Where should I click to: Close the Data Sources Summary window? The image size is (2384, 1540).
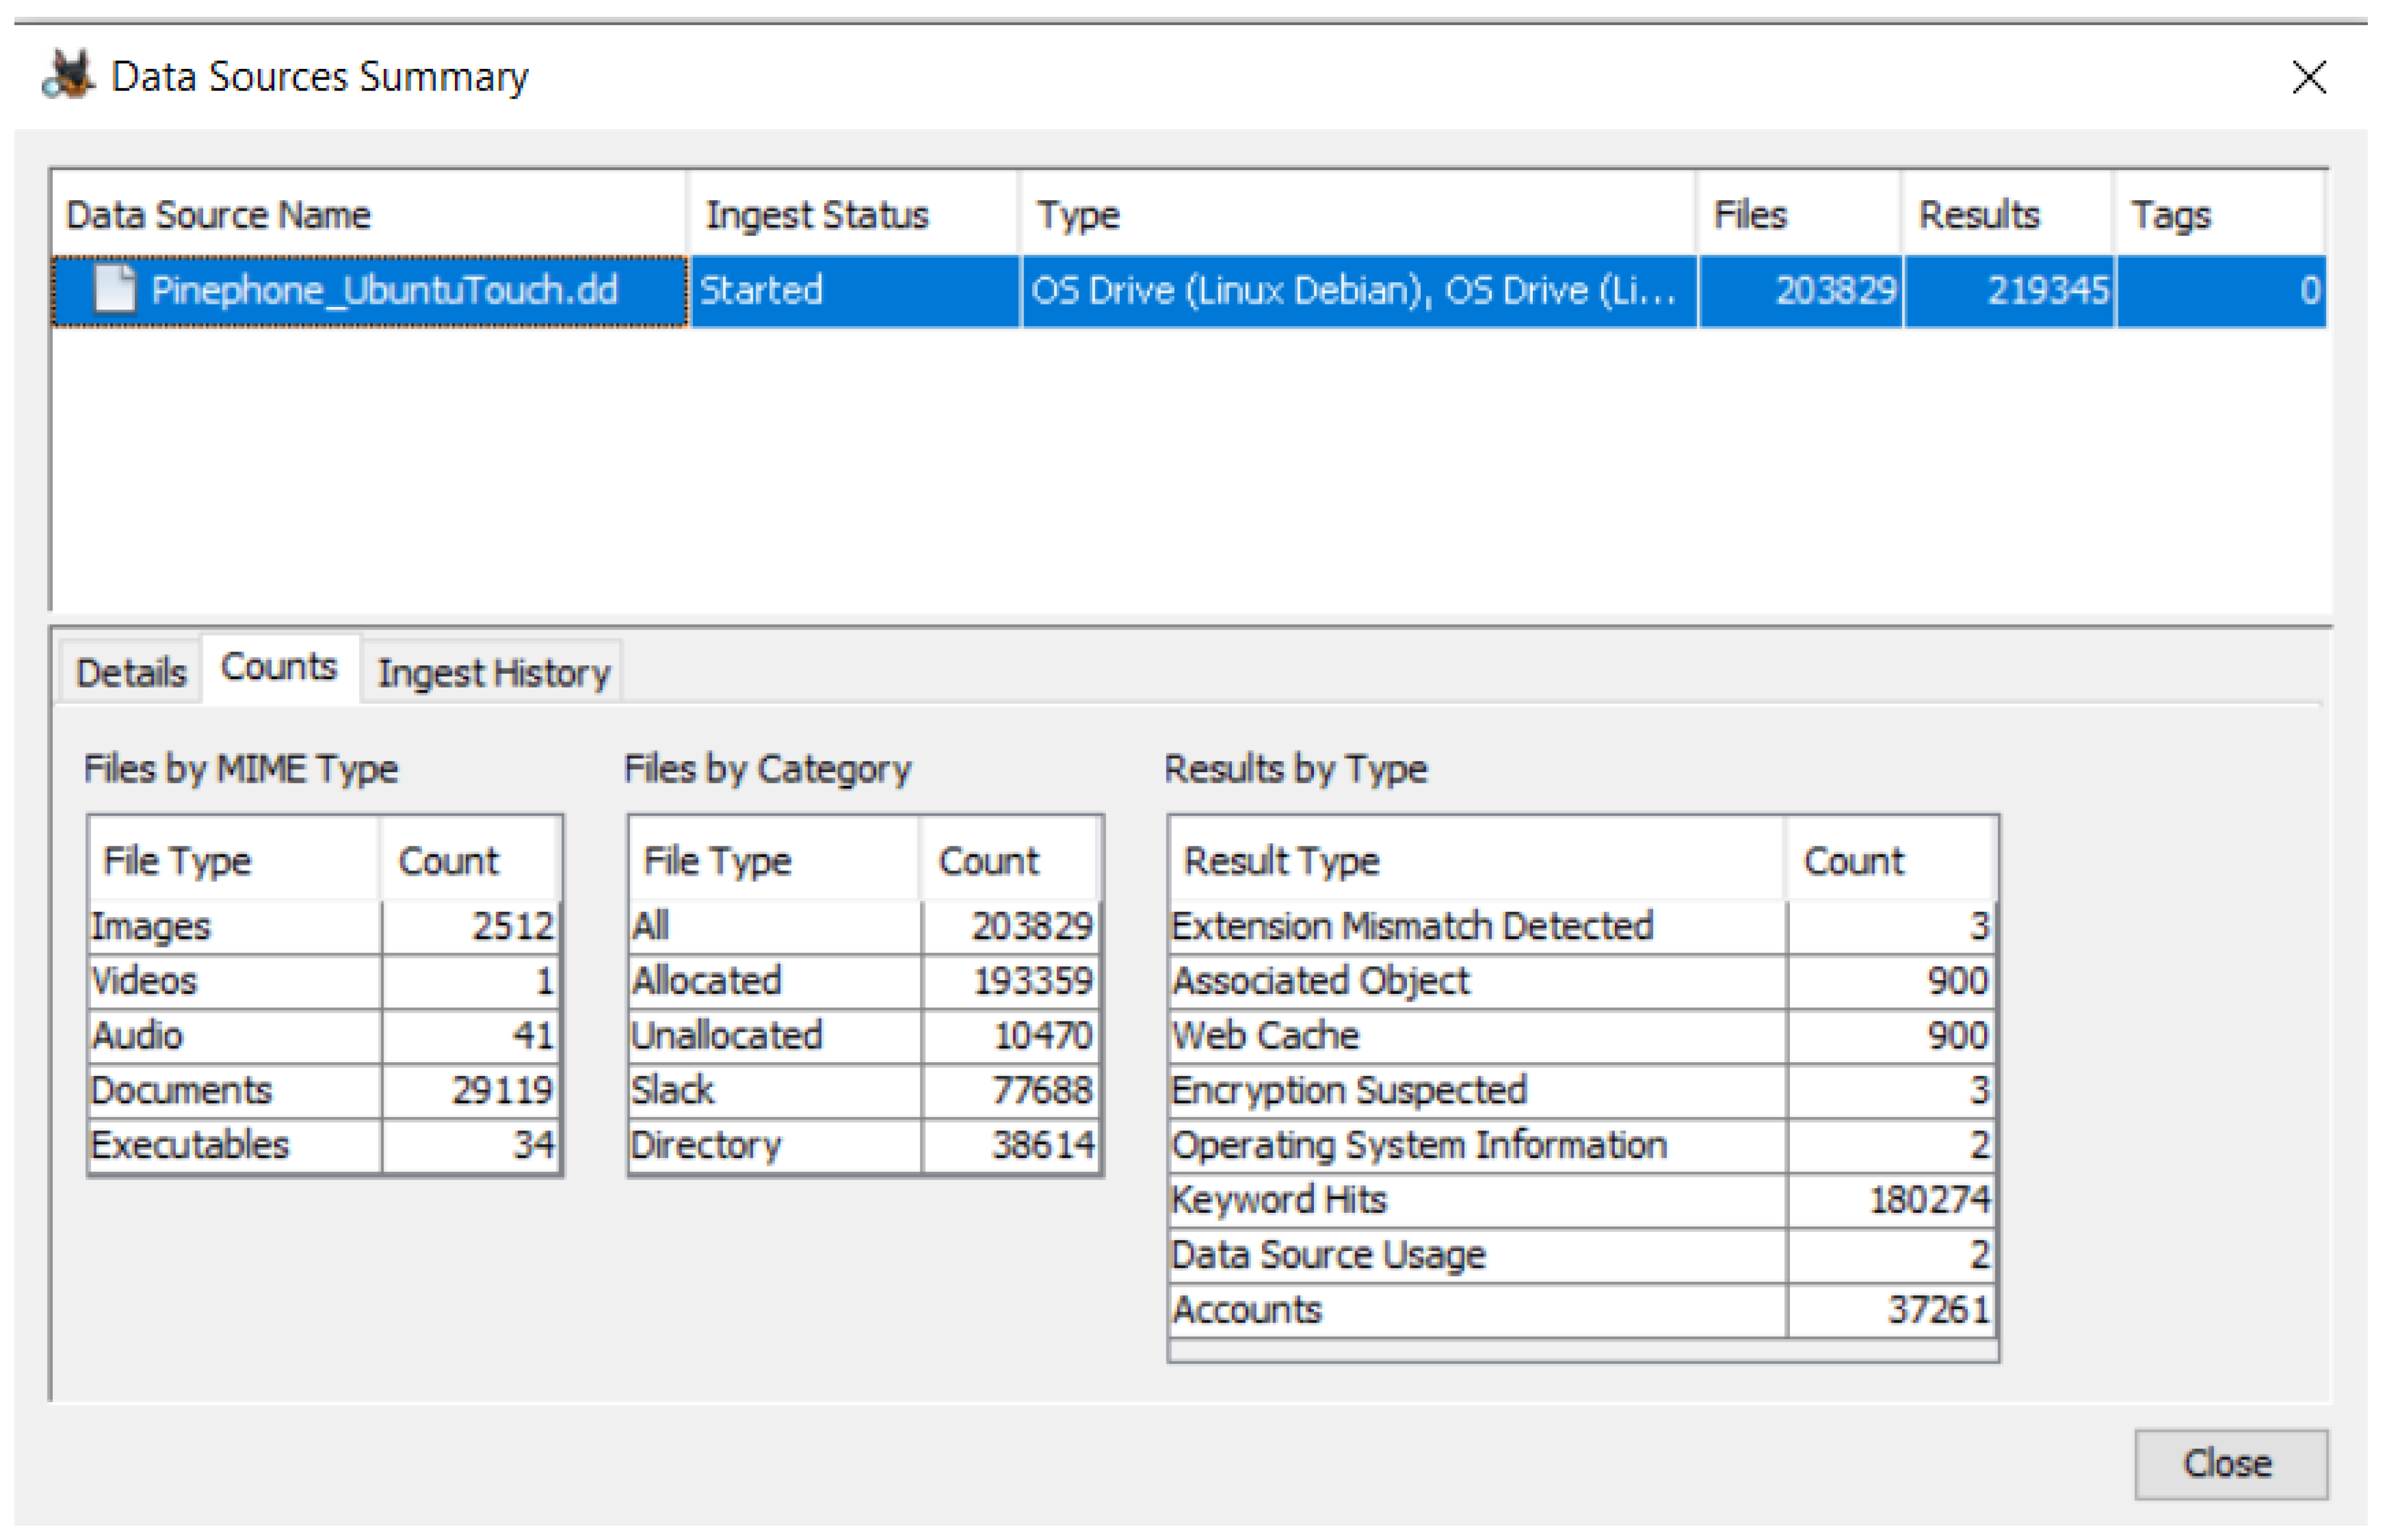2309,77
